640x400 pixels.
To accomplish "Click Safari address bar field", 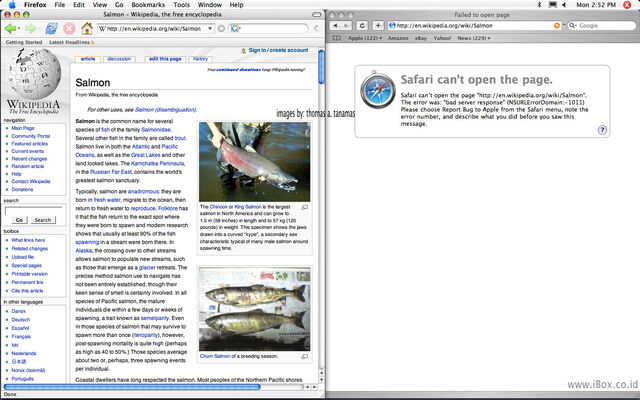I will click(475, 25).
